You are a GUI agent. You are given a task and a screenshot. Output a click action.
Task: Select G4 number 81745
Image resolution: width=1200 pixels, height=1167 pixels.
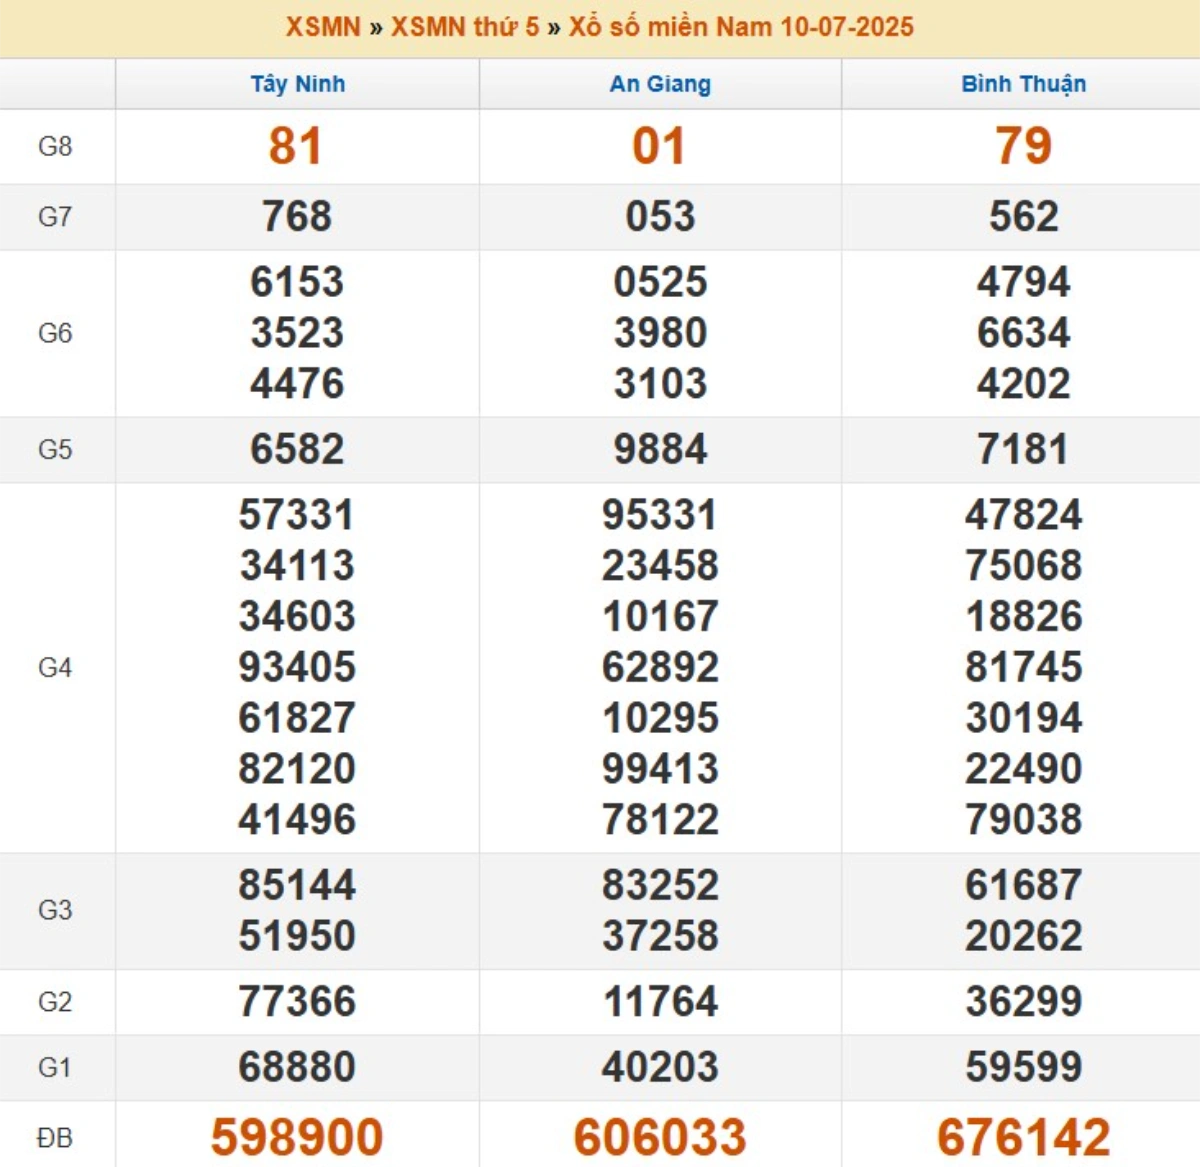(1024, 667)
